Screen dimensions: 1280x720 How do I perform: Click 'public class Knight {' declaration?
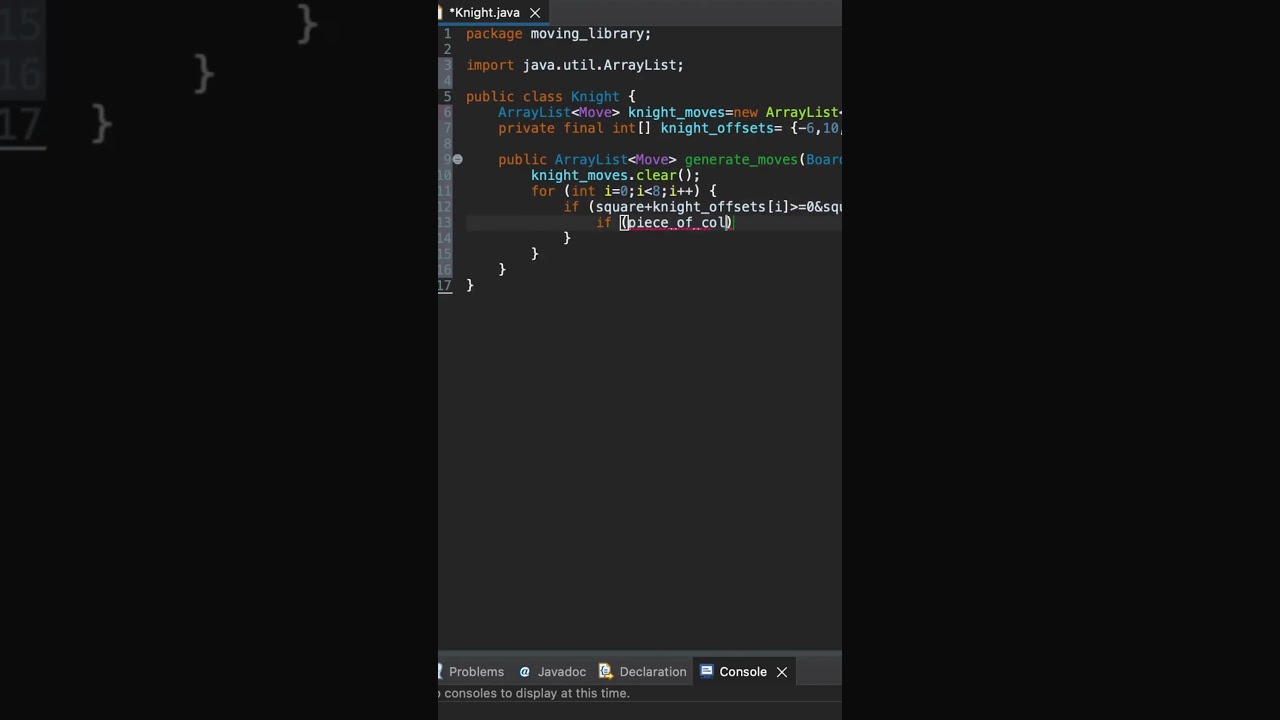(550, 97)
